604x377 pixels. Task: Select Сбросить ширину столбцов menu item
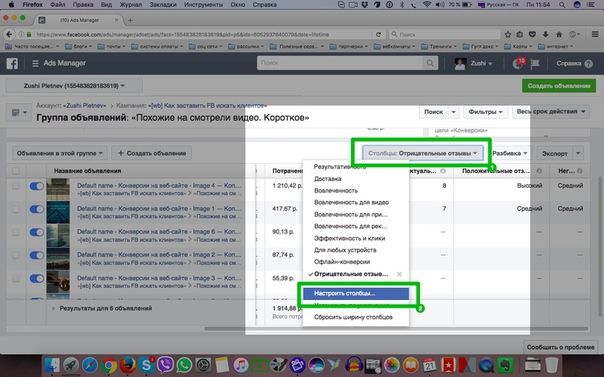[353, 317]
